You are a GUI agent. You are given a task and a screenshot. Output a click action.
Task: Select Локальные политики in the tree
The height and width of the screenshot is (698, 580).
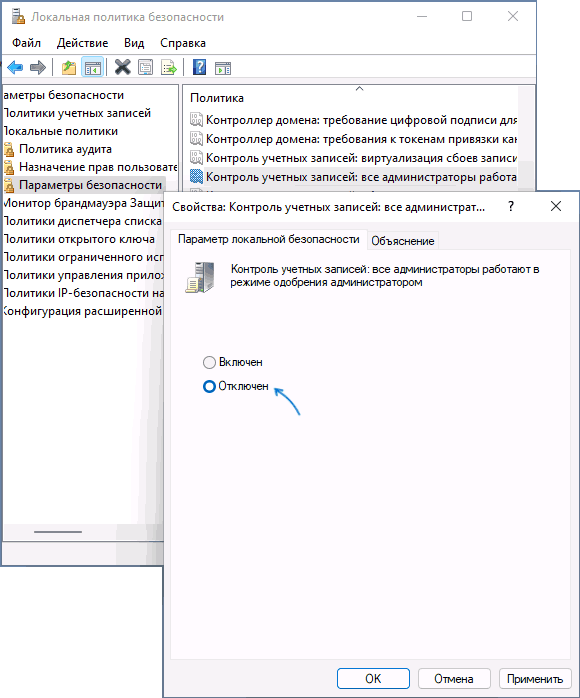tap(61, 131)
